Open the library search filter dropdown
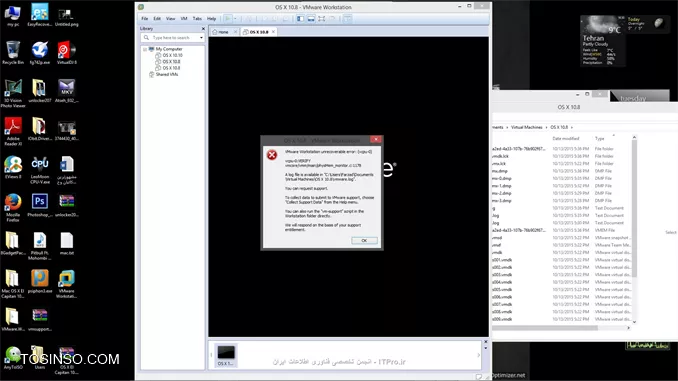The height and width of the screenshot is (381, 678). click(201, 38)
